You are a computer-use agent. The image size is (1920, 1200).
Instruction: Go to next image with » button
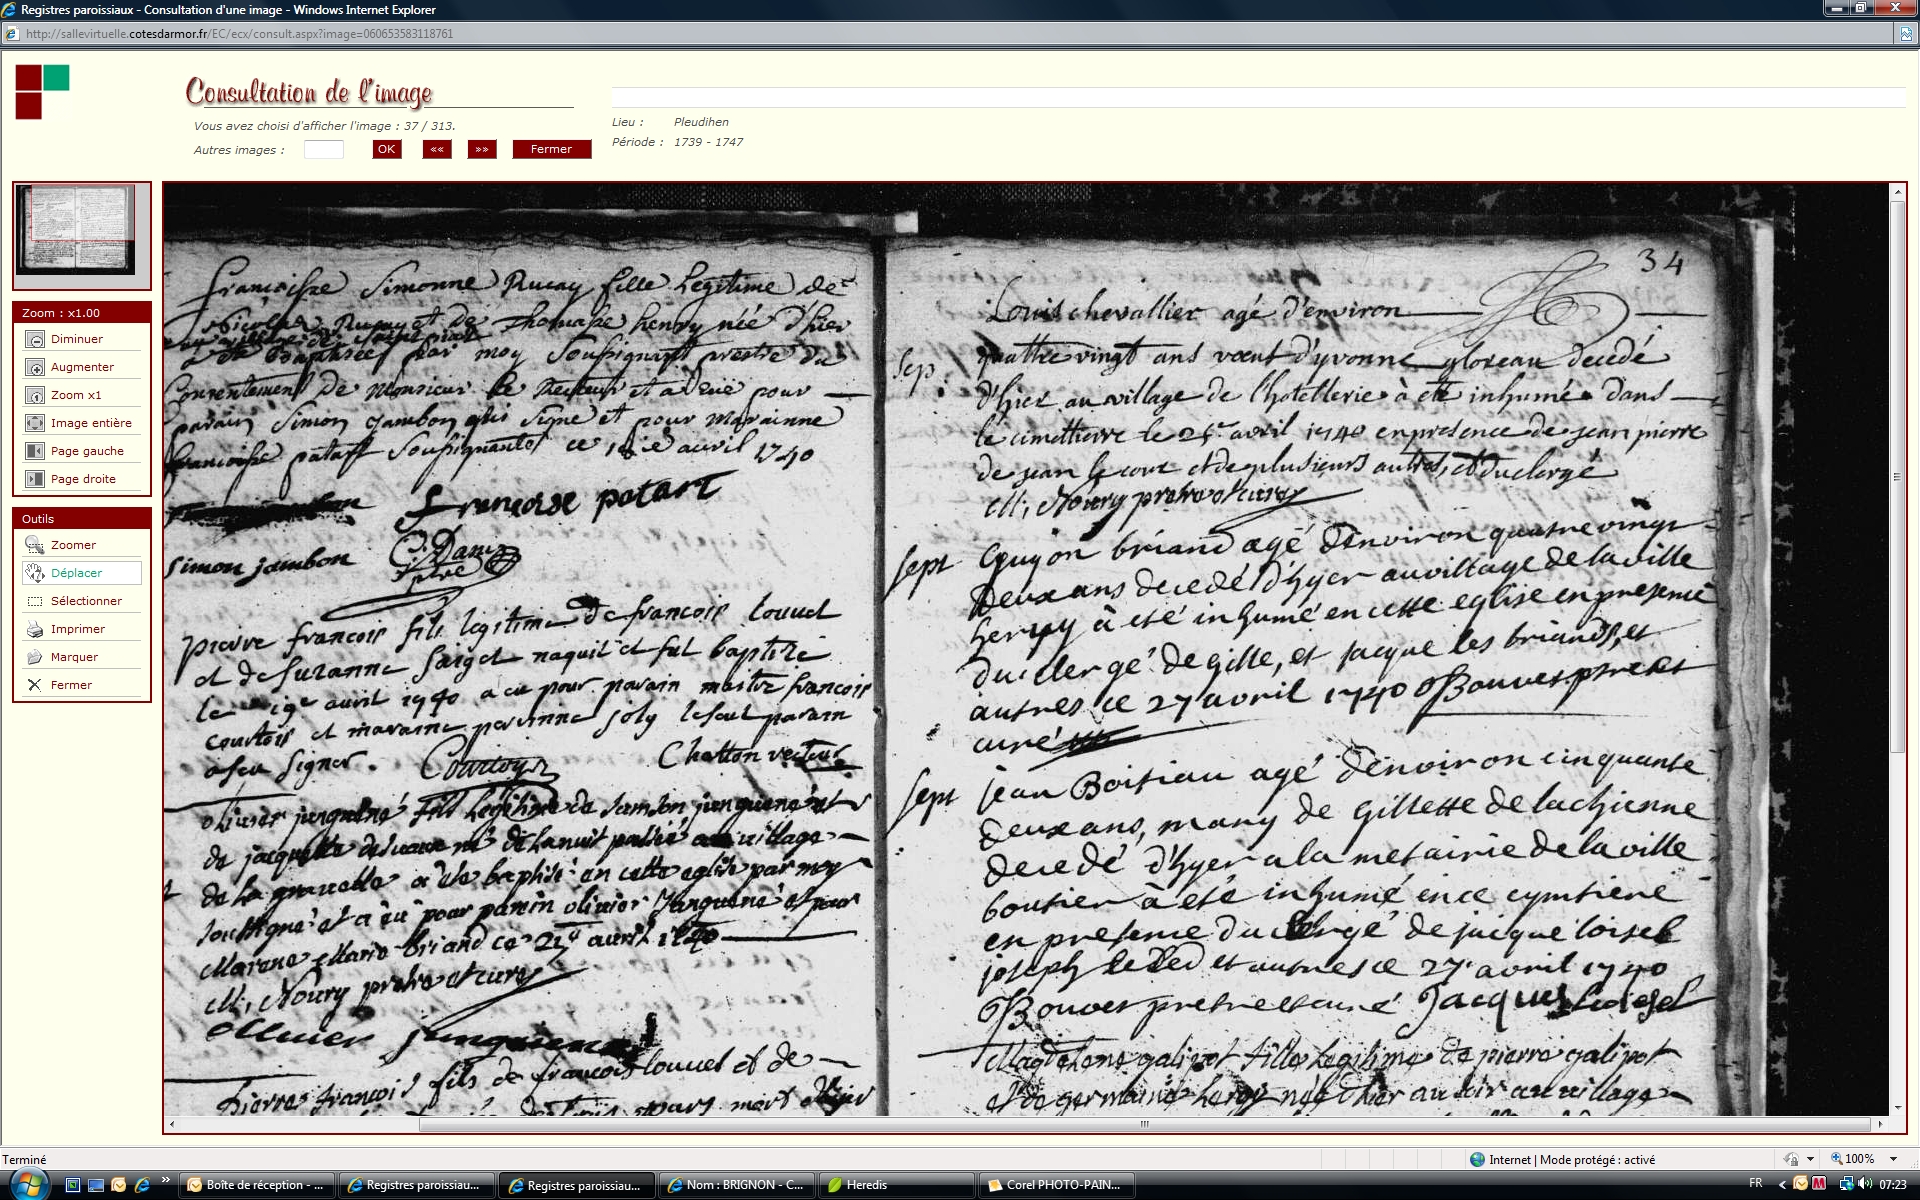pos(482,149)
